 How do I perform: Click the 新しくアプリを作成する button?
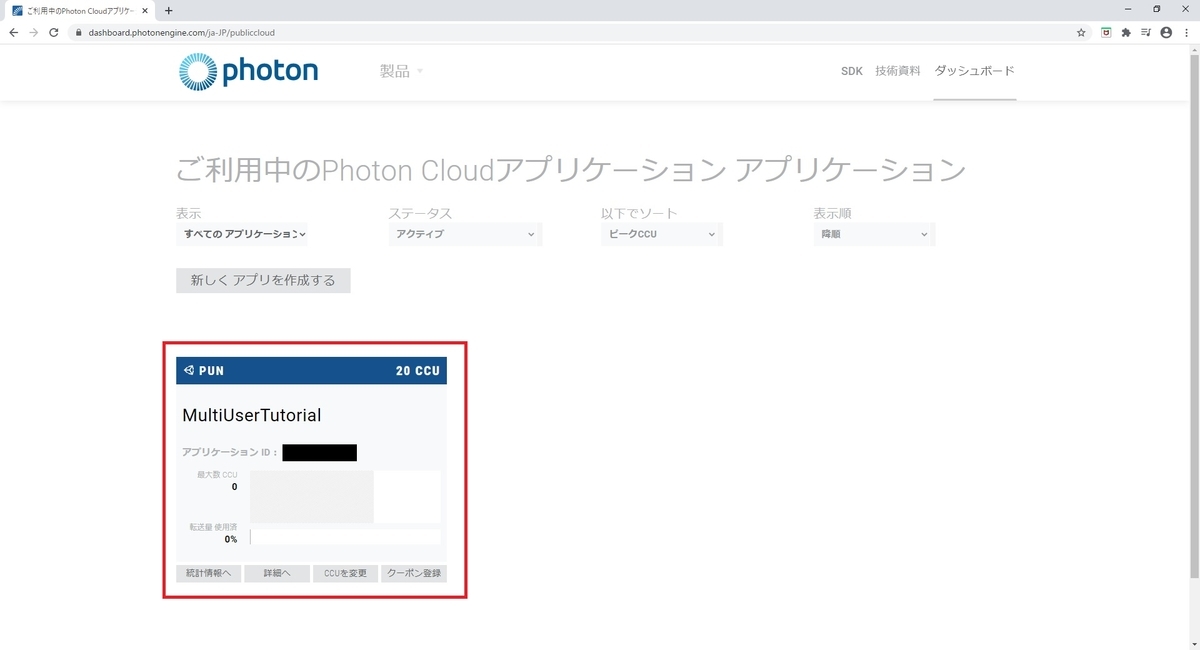point(263,280)
